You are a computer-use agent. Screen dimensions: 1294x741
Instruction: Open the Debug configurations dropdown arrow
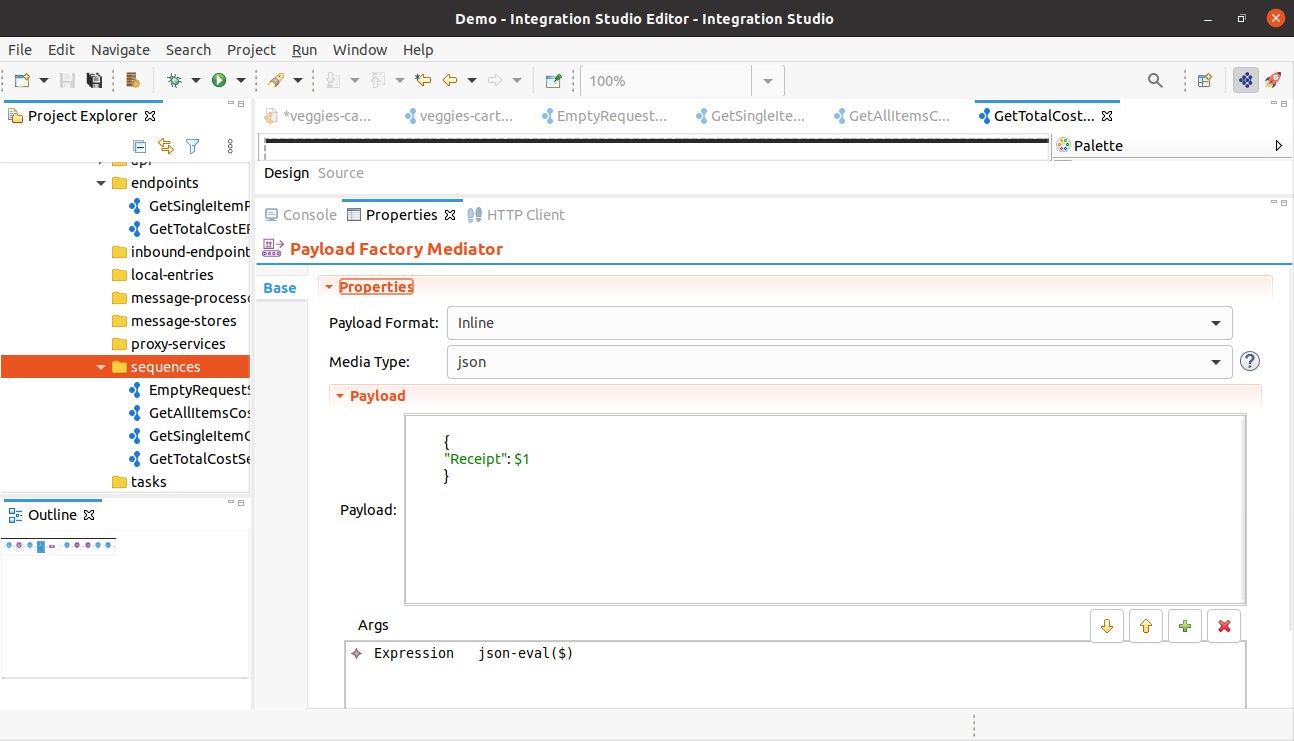[x=196, y=81]
